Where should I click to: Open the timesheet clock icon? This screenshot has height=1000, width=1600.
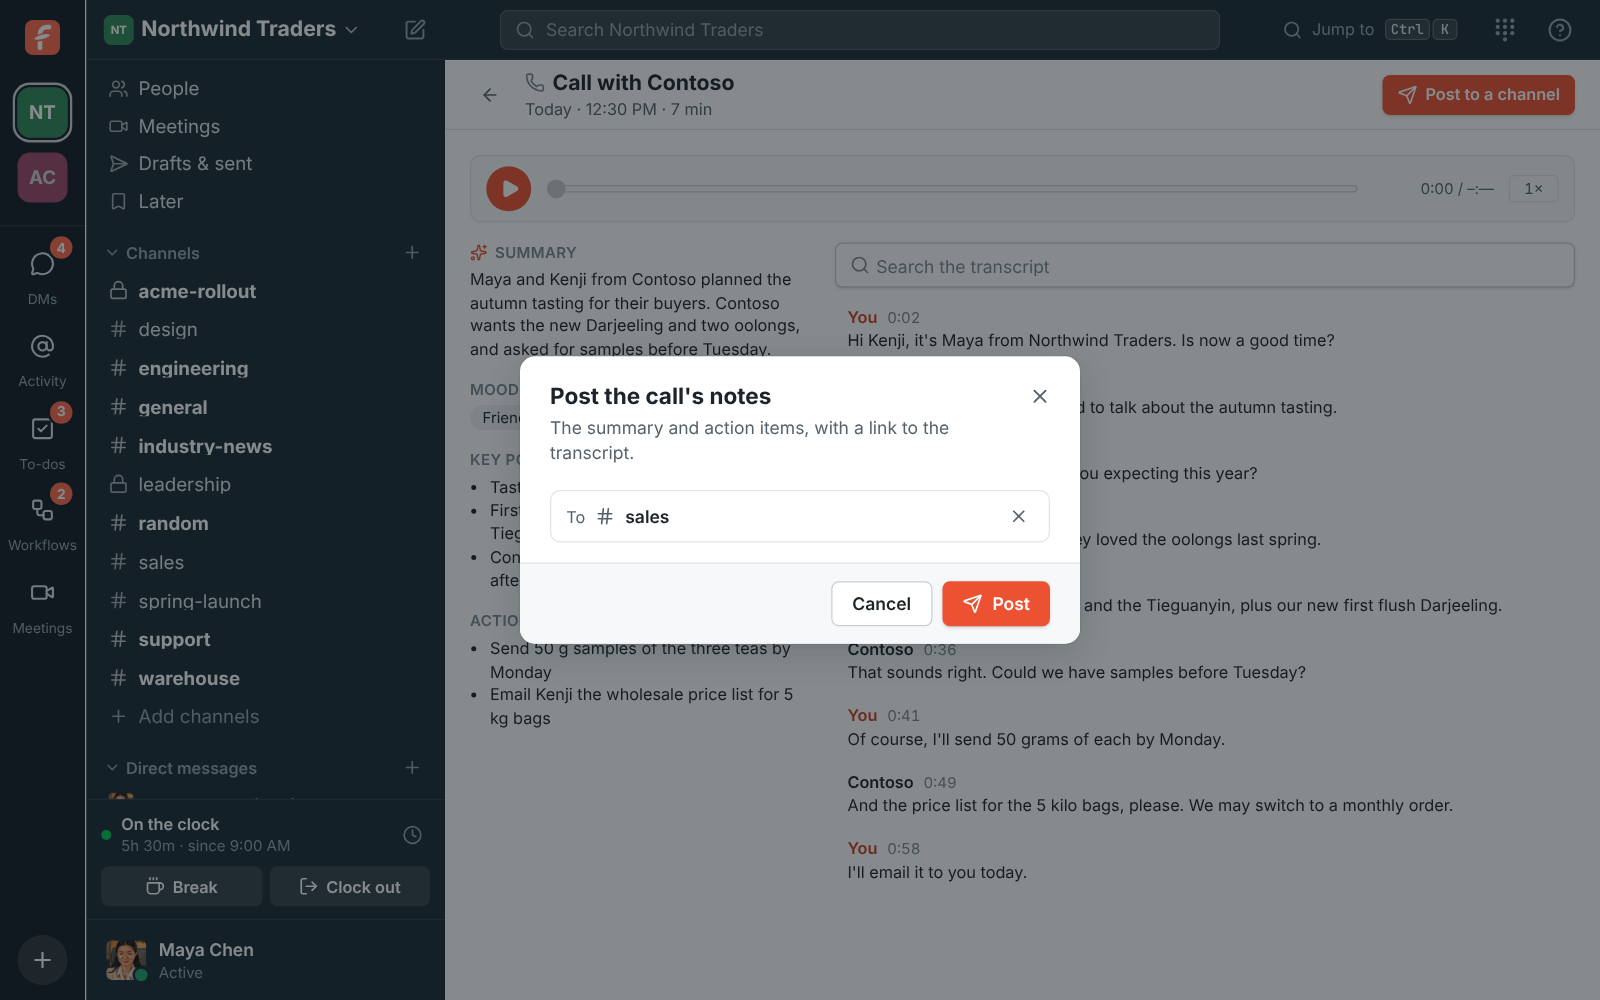412,835
